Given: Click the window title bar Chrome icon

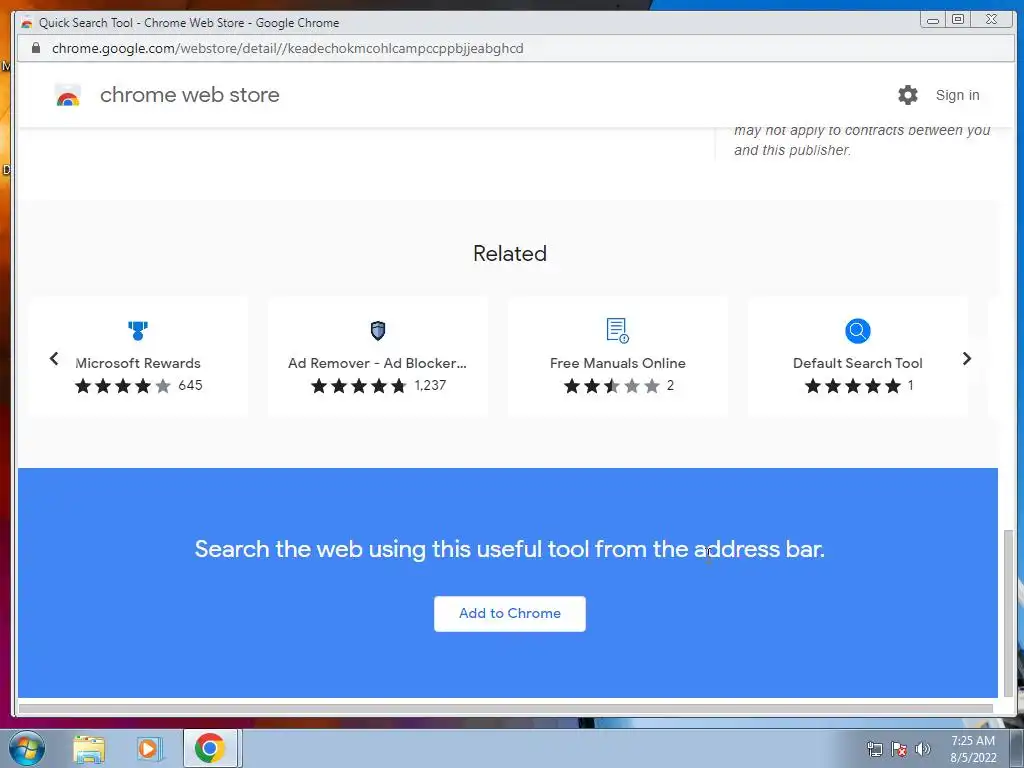Looking at the screenshot, I should point(27,23).
